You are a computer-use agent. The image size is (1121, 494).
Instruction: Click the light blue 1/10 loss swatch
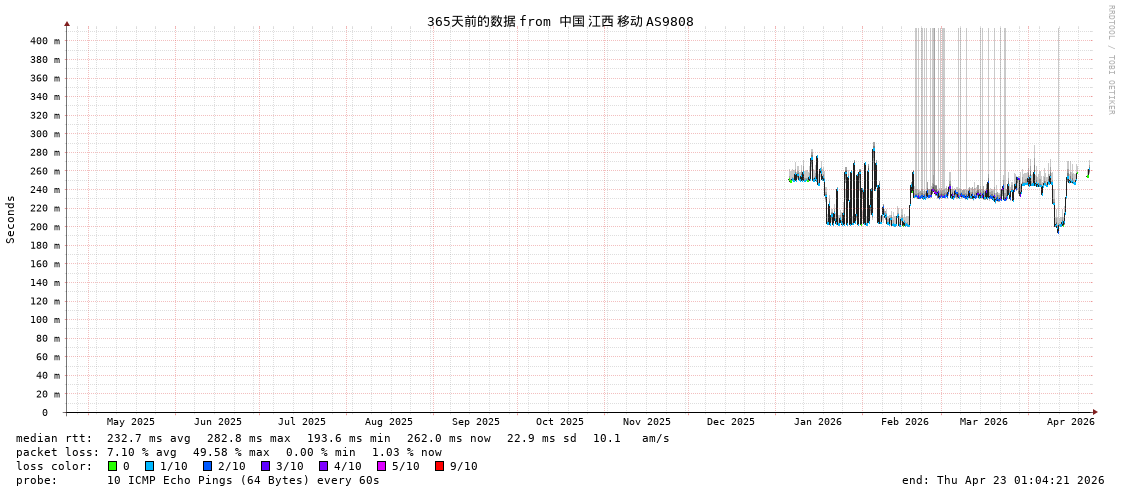pyautogui.click(x=149, y=466)
